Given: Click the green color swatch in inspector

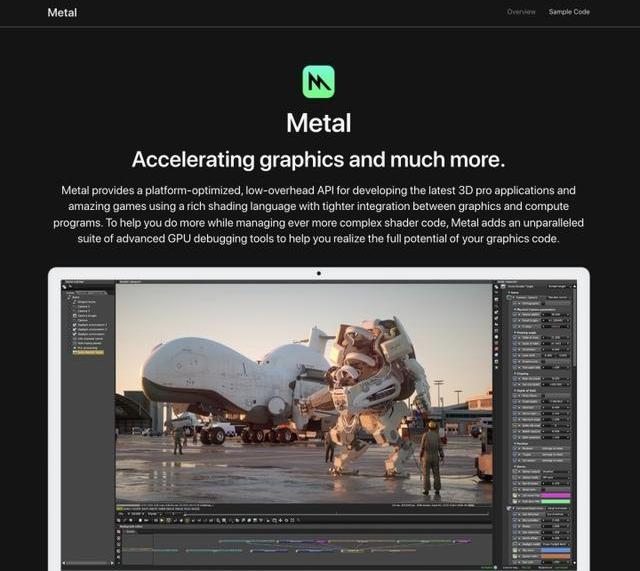Looking at the screenshot, I should (x=555, y=501).
